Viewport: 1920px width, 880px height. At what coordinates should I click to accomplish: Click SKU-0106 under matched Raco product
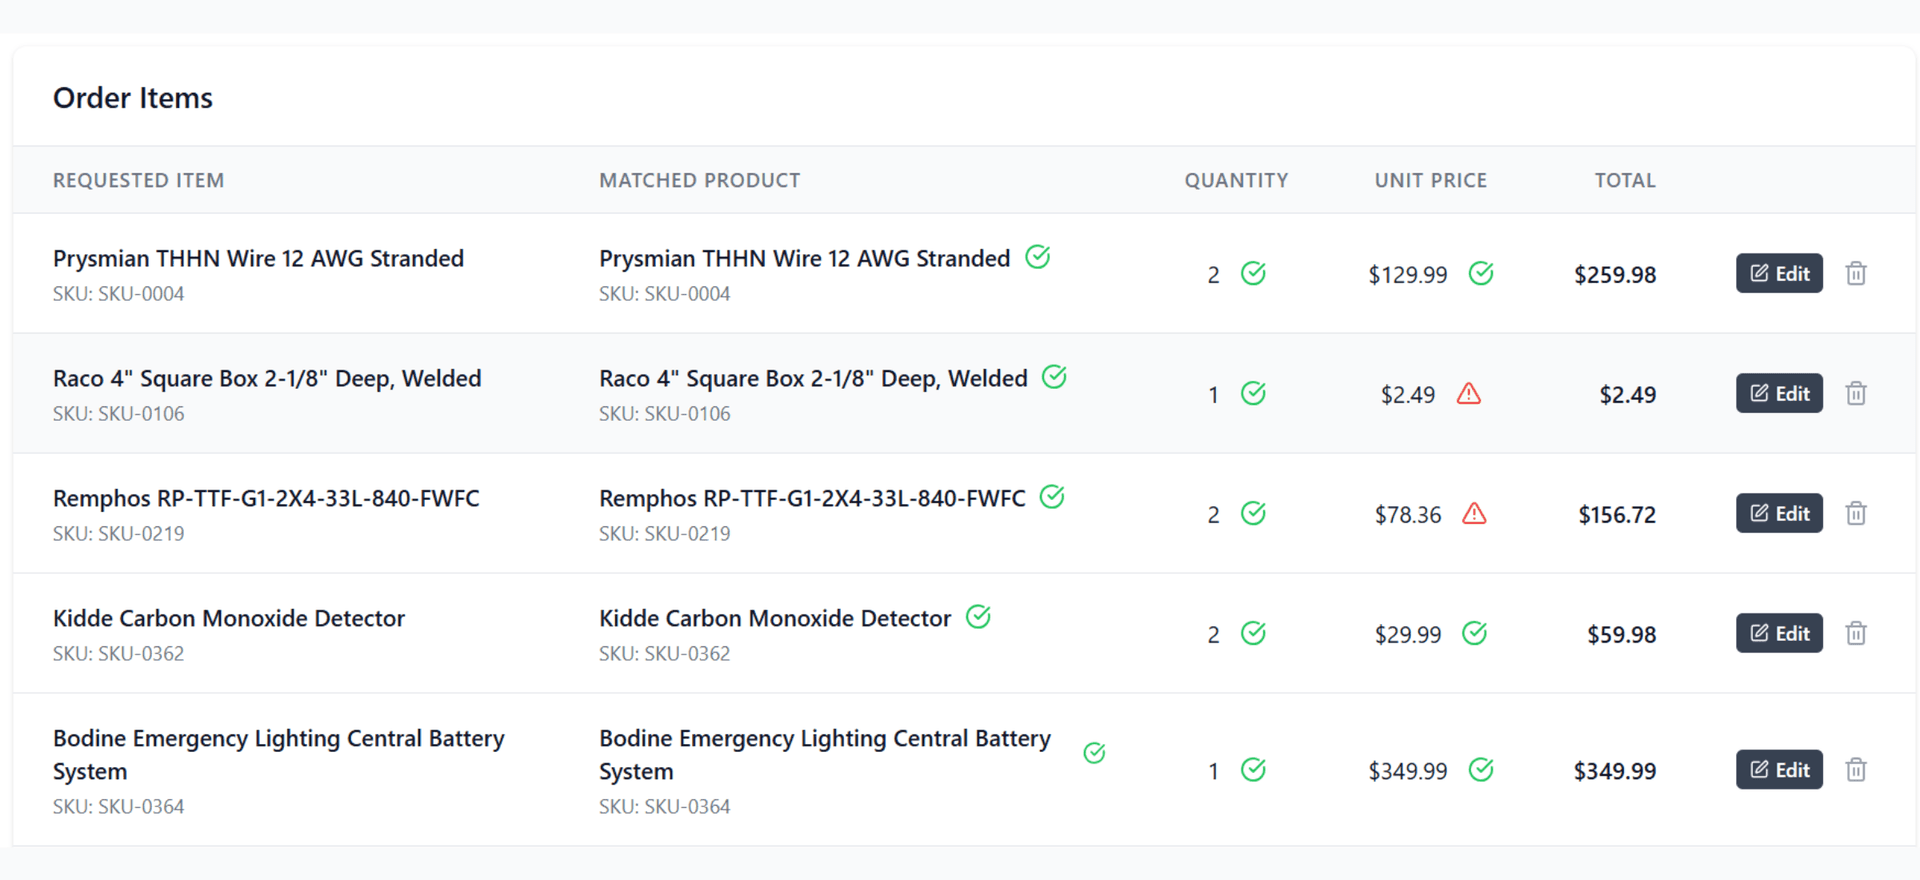click(x=665, y=414)
